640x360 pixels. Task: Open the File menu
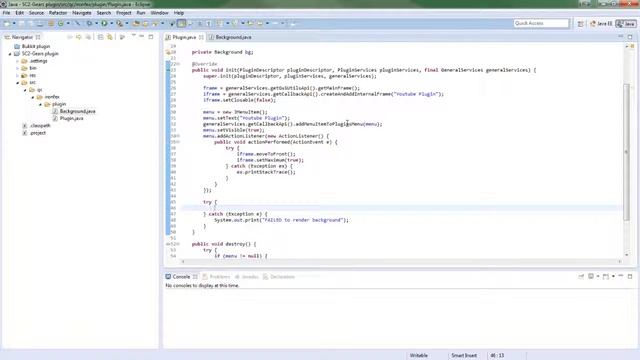click(x=6, y=13)
